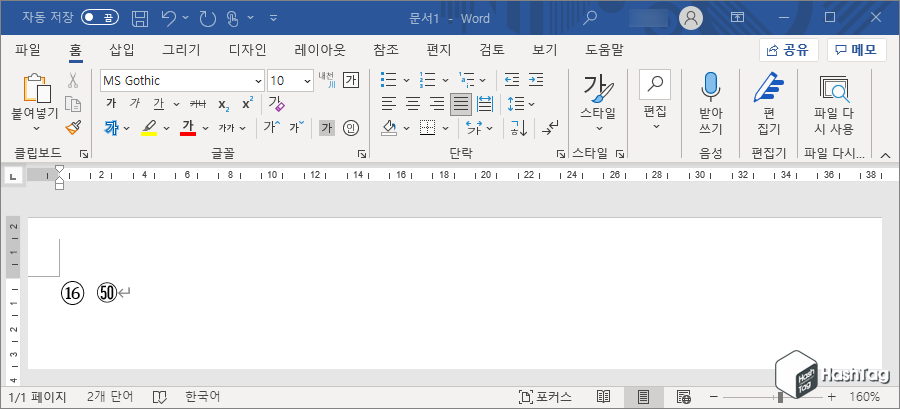The height and width of the screenshot is (409, 900).
Task: Toggle the AutoSave switch
Action: [100, 18]
